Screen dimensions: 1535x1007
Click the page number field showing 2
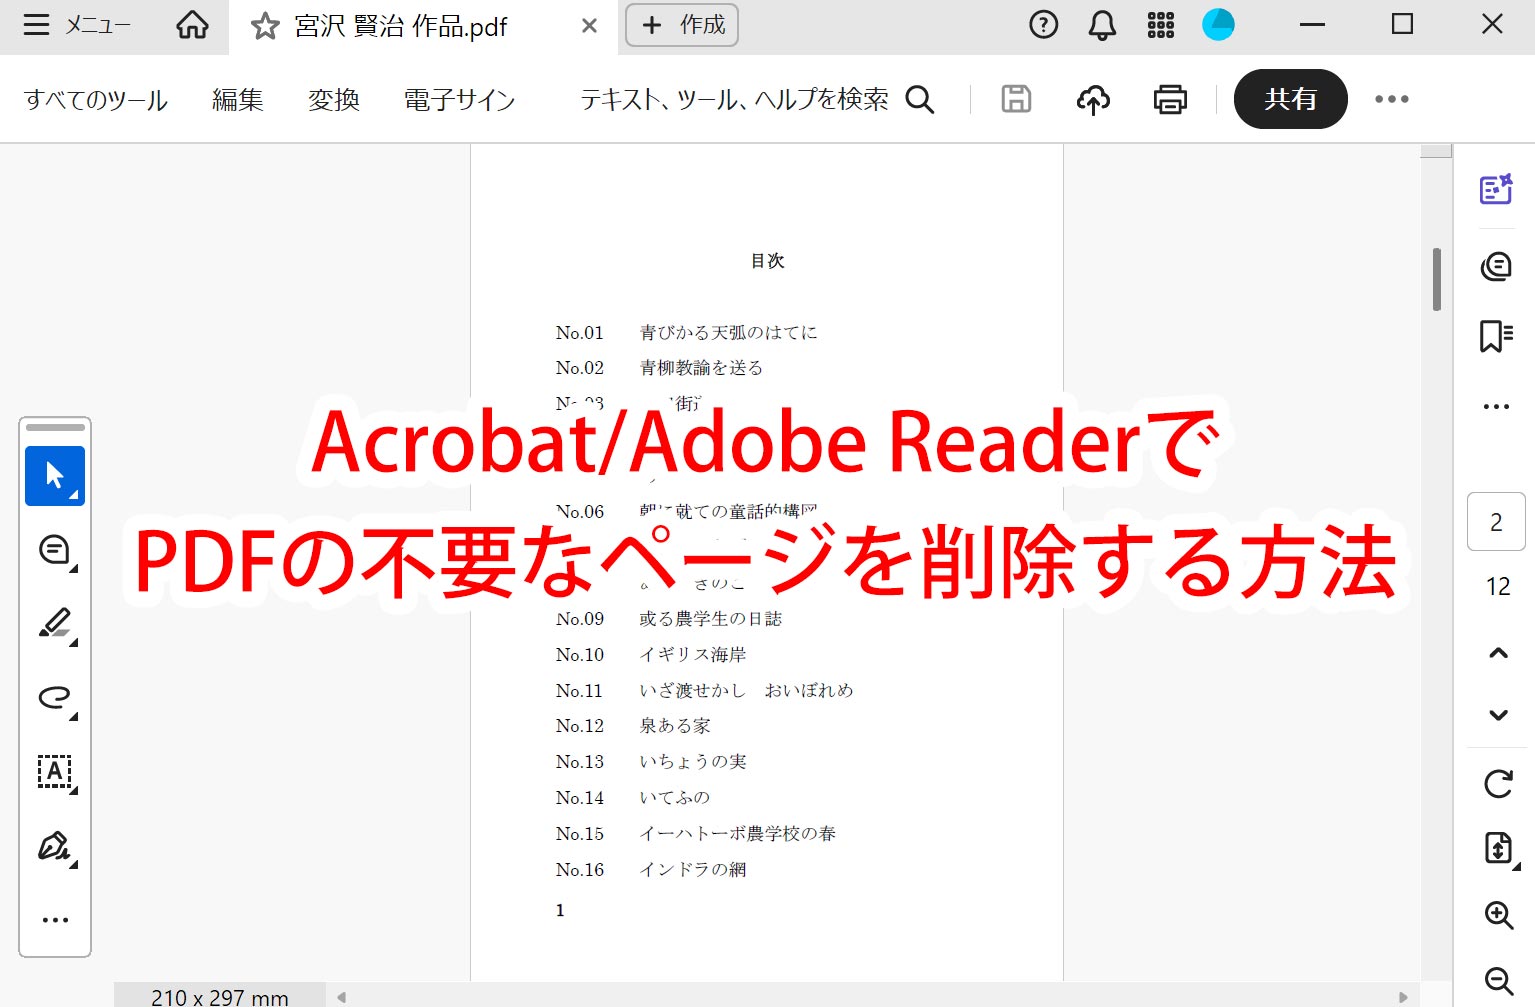click(1495, 521)
